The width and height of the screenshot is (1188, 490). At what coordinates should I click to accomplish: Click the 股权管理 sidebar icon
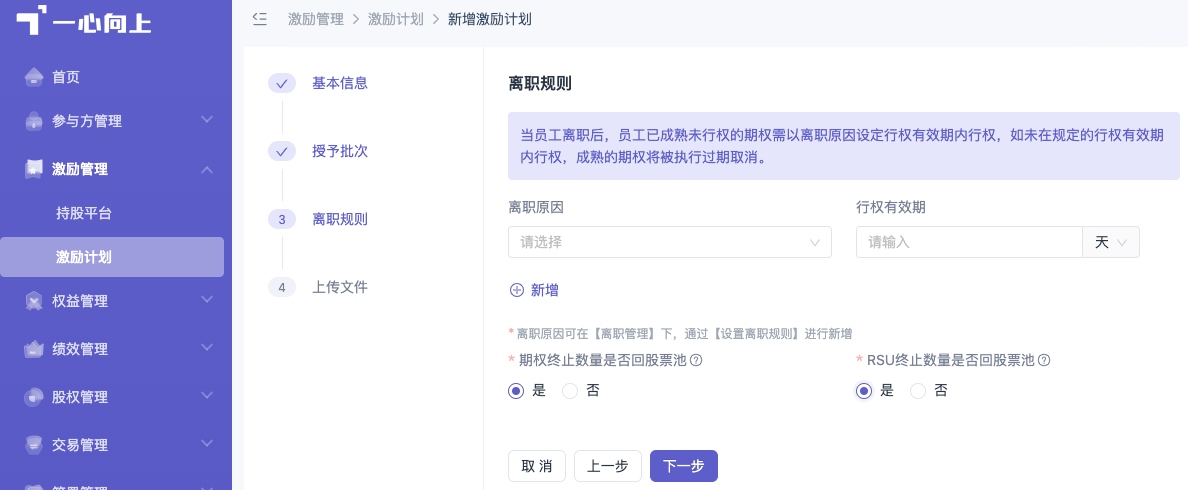[x=34, y=397]
